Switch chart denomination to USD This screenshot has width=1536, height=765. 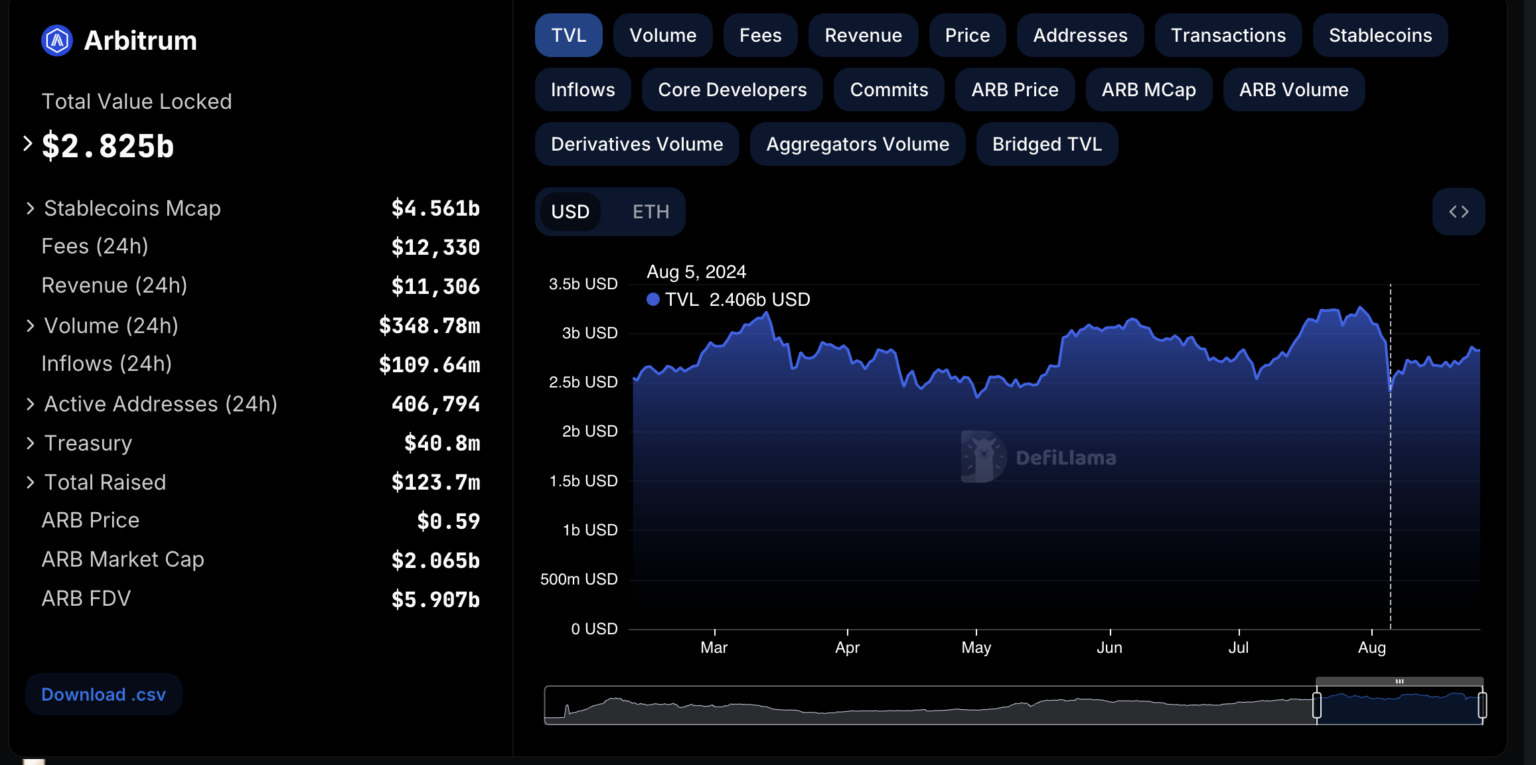coord(571,212)
